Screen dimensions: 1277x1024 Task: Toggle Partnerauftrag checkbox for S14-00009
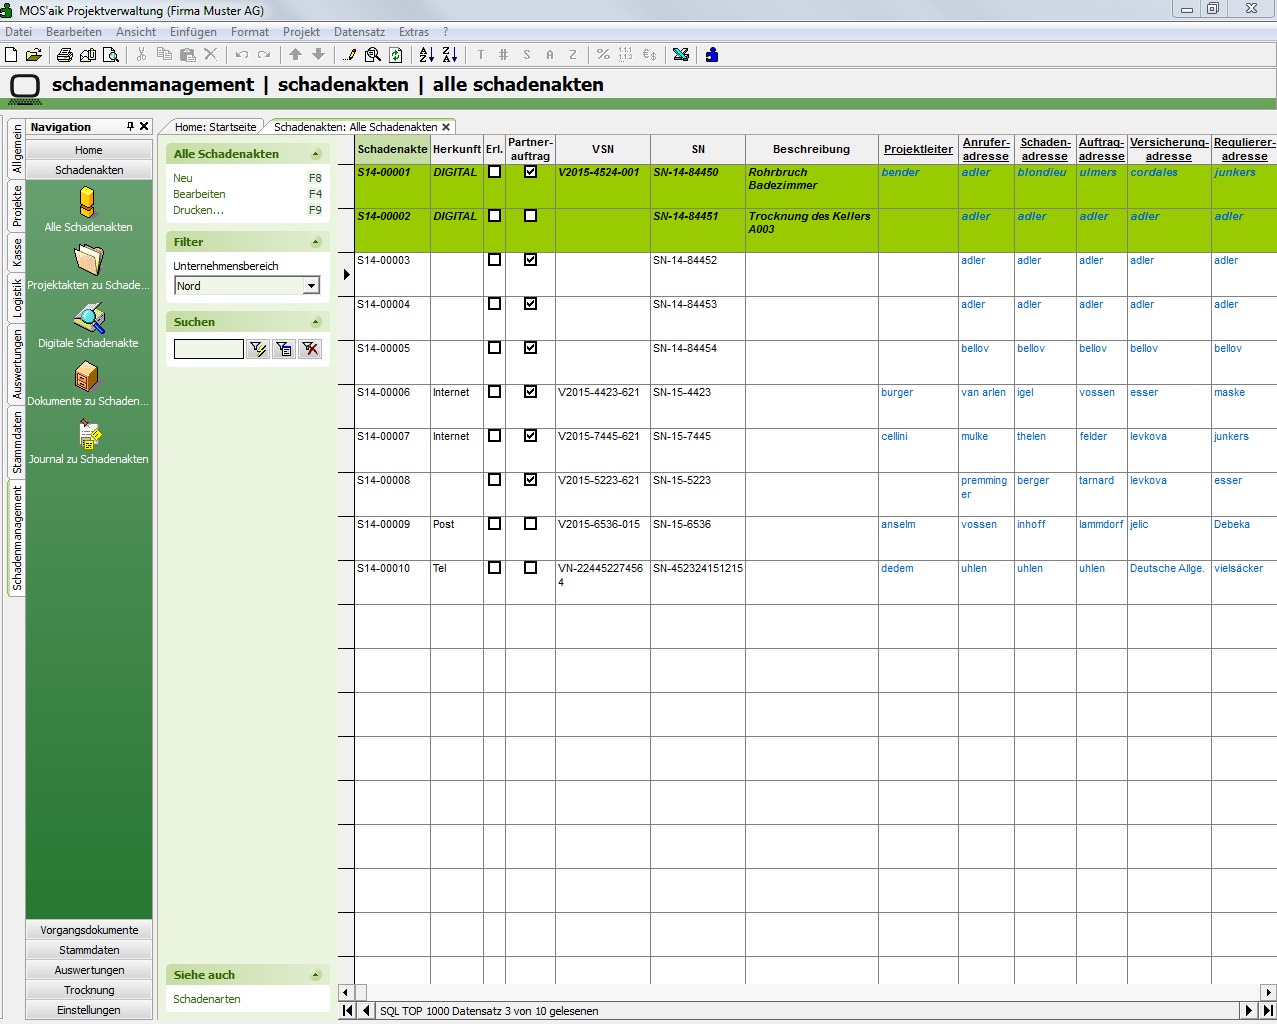coord(530,524)
